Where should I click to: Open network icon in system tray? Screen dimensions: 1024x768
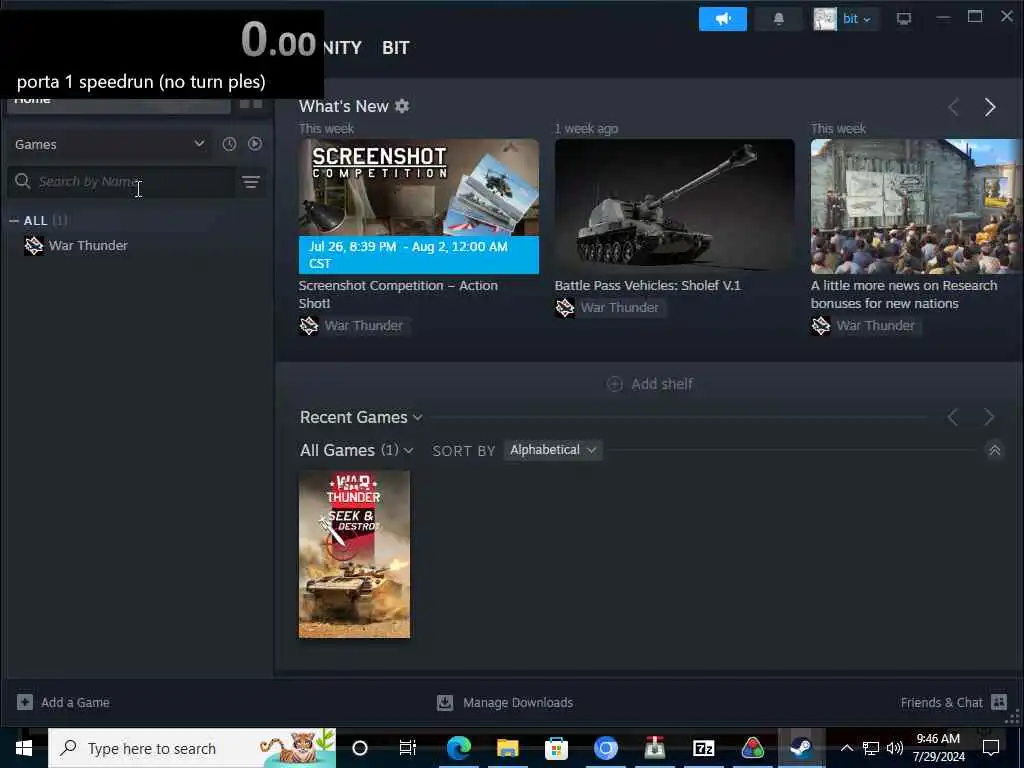(871, 748)
